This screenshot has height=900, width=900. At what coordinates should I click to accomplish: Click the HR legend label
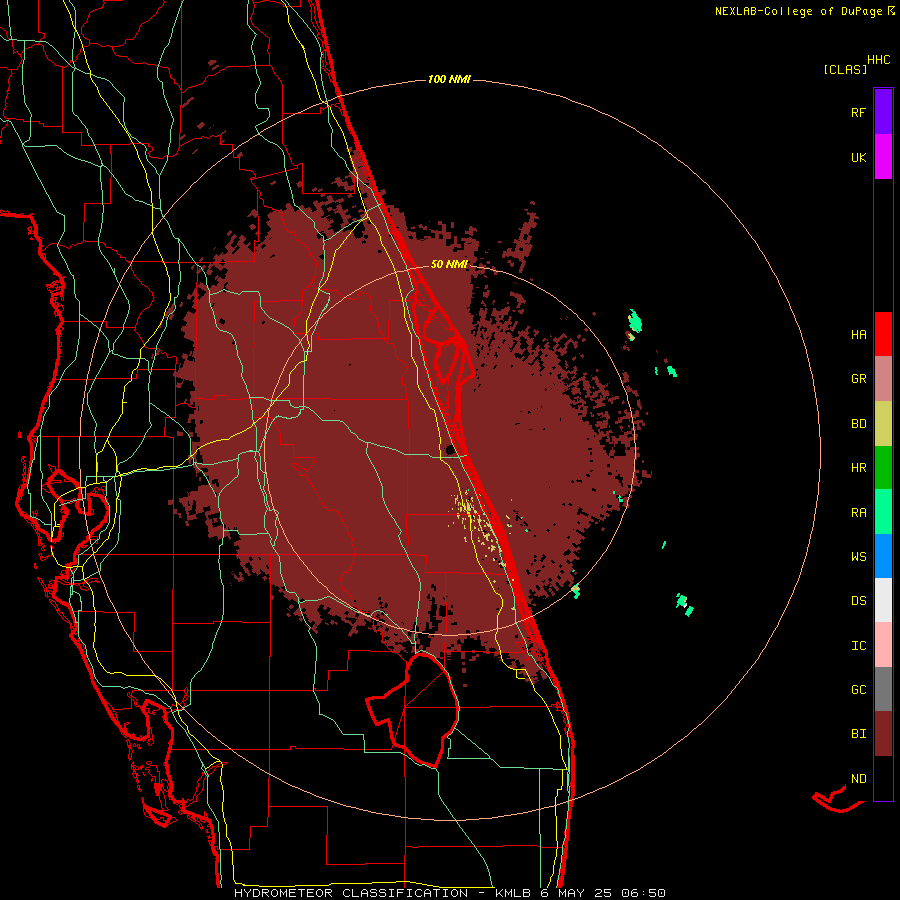coord(858,468)
